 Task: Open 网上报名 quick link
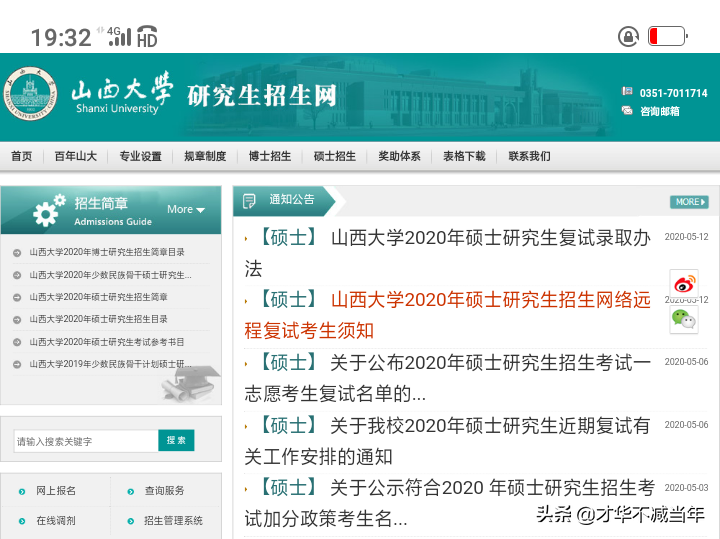pyautogui.click(x=56, y=491)
